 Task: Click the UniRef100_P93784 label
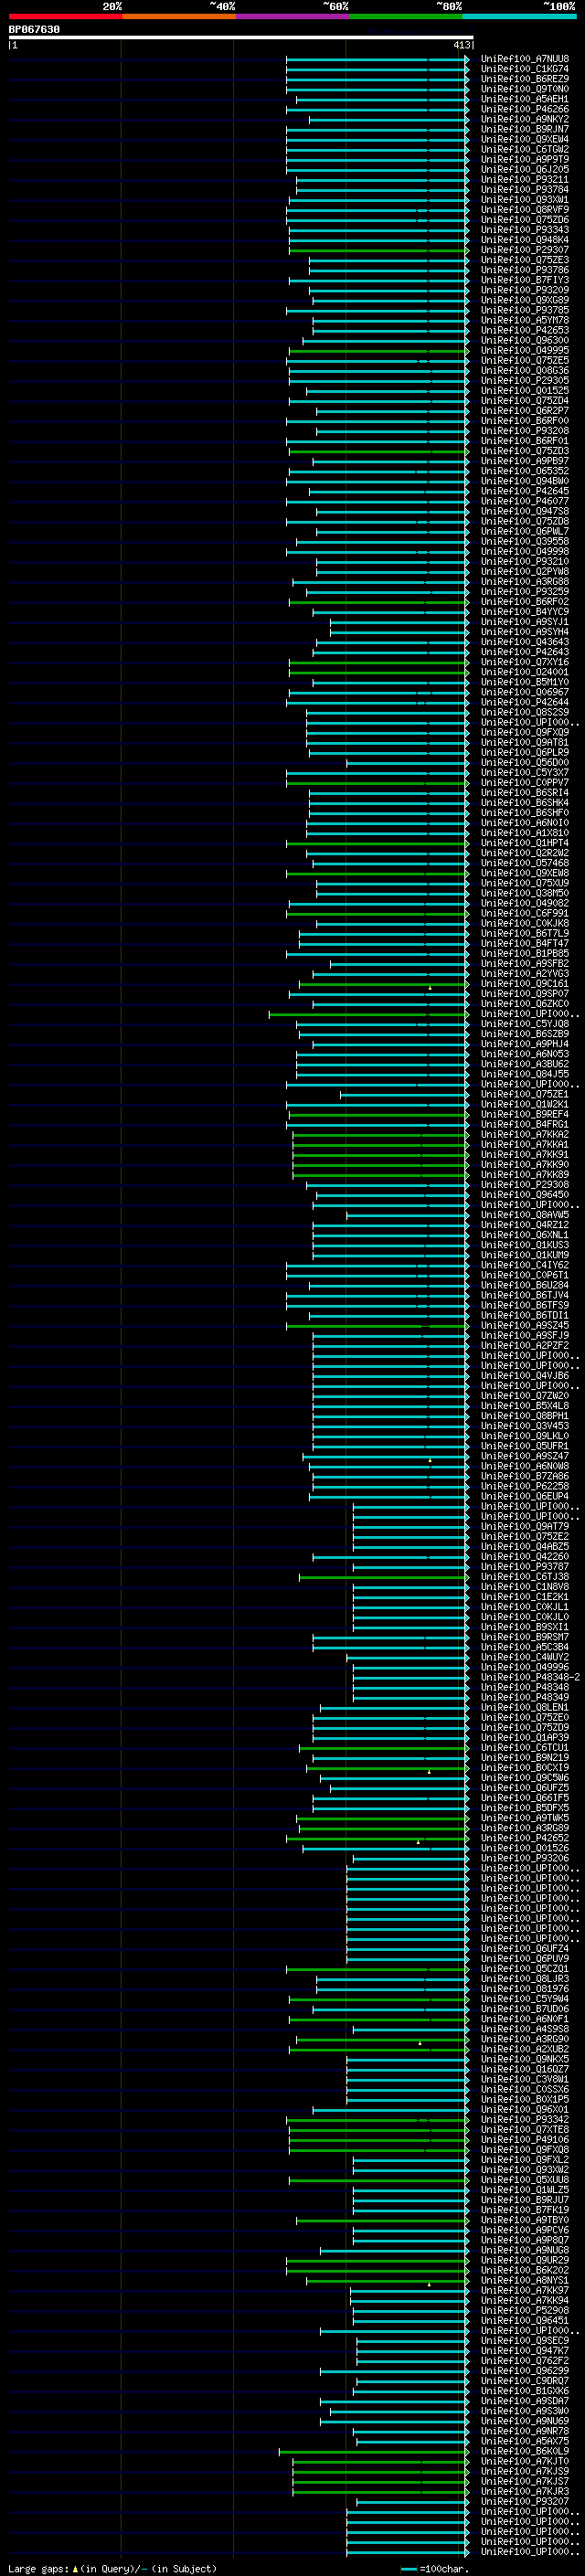click(x=525, y=190)
